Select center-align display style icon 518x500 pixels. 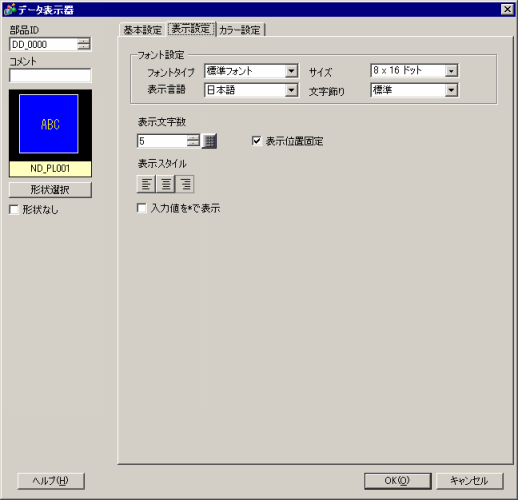point(166,184)
